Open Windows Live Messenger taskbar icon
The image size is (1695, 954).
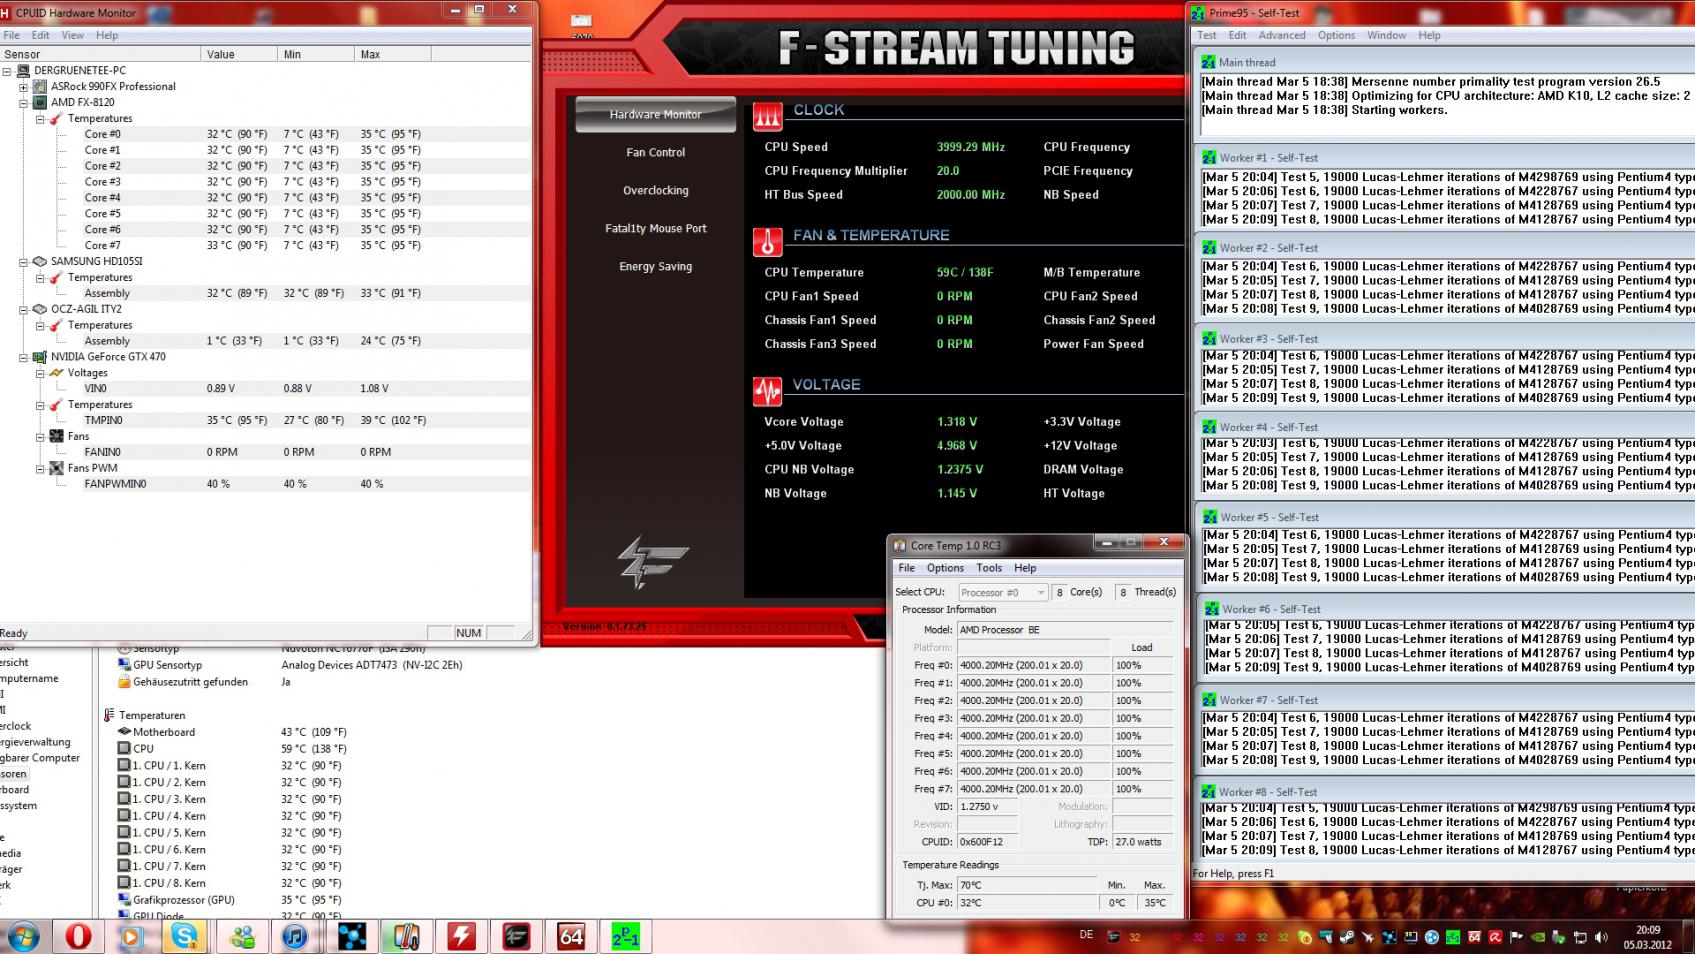[241, 936]
